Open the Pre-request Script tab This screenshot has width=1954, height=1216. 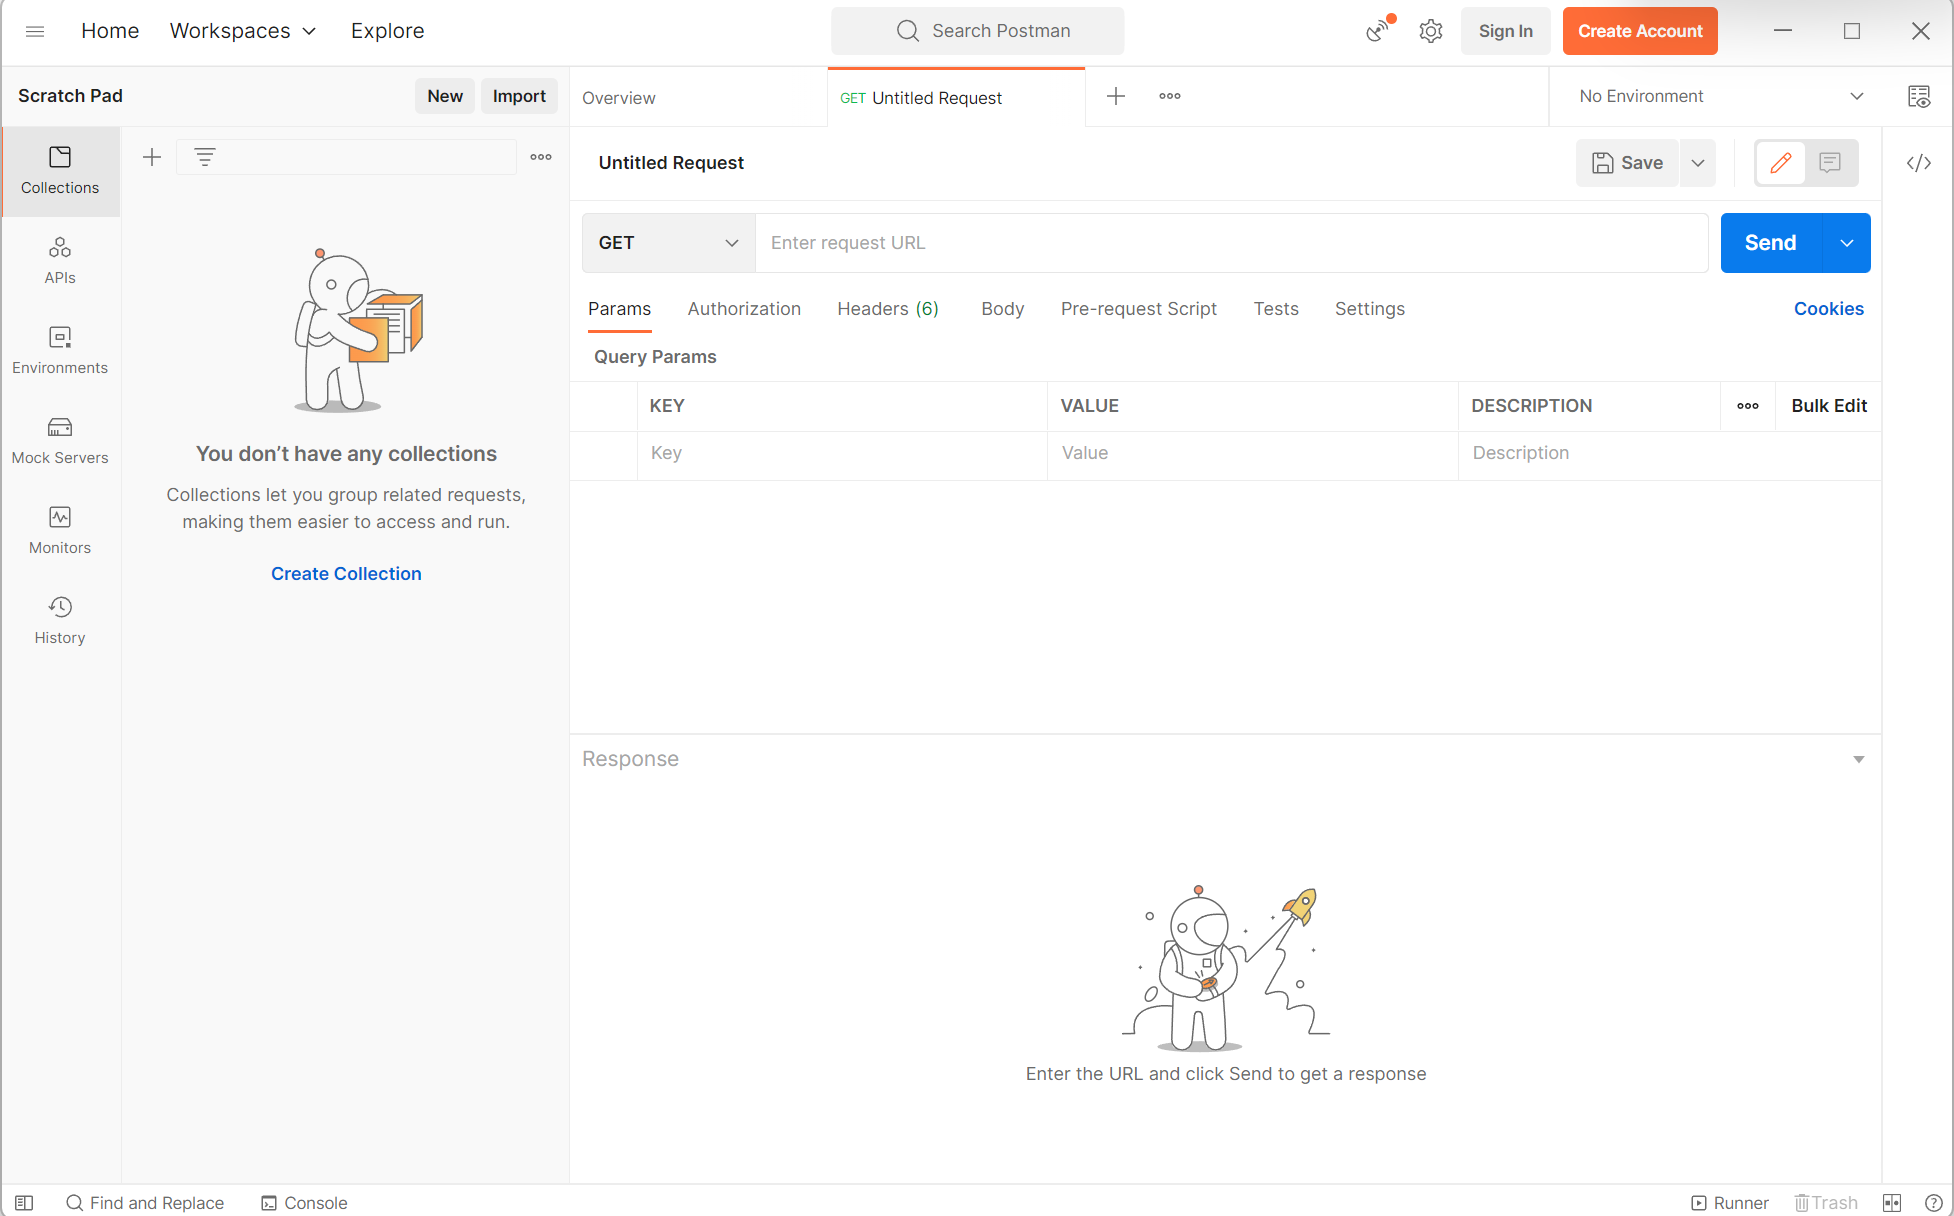pyautogui.click(x=1138, y=309)
